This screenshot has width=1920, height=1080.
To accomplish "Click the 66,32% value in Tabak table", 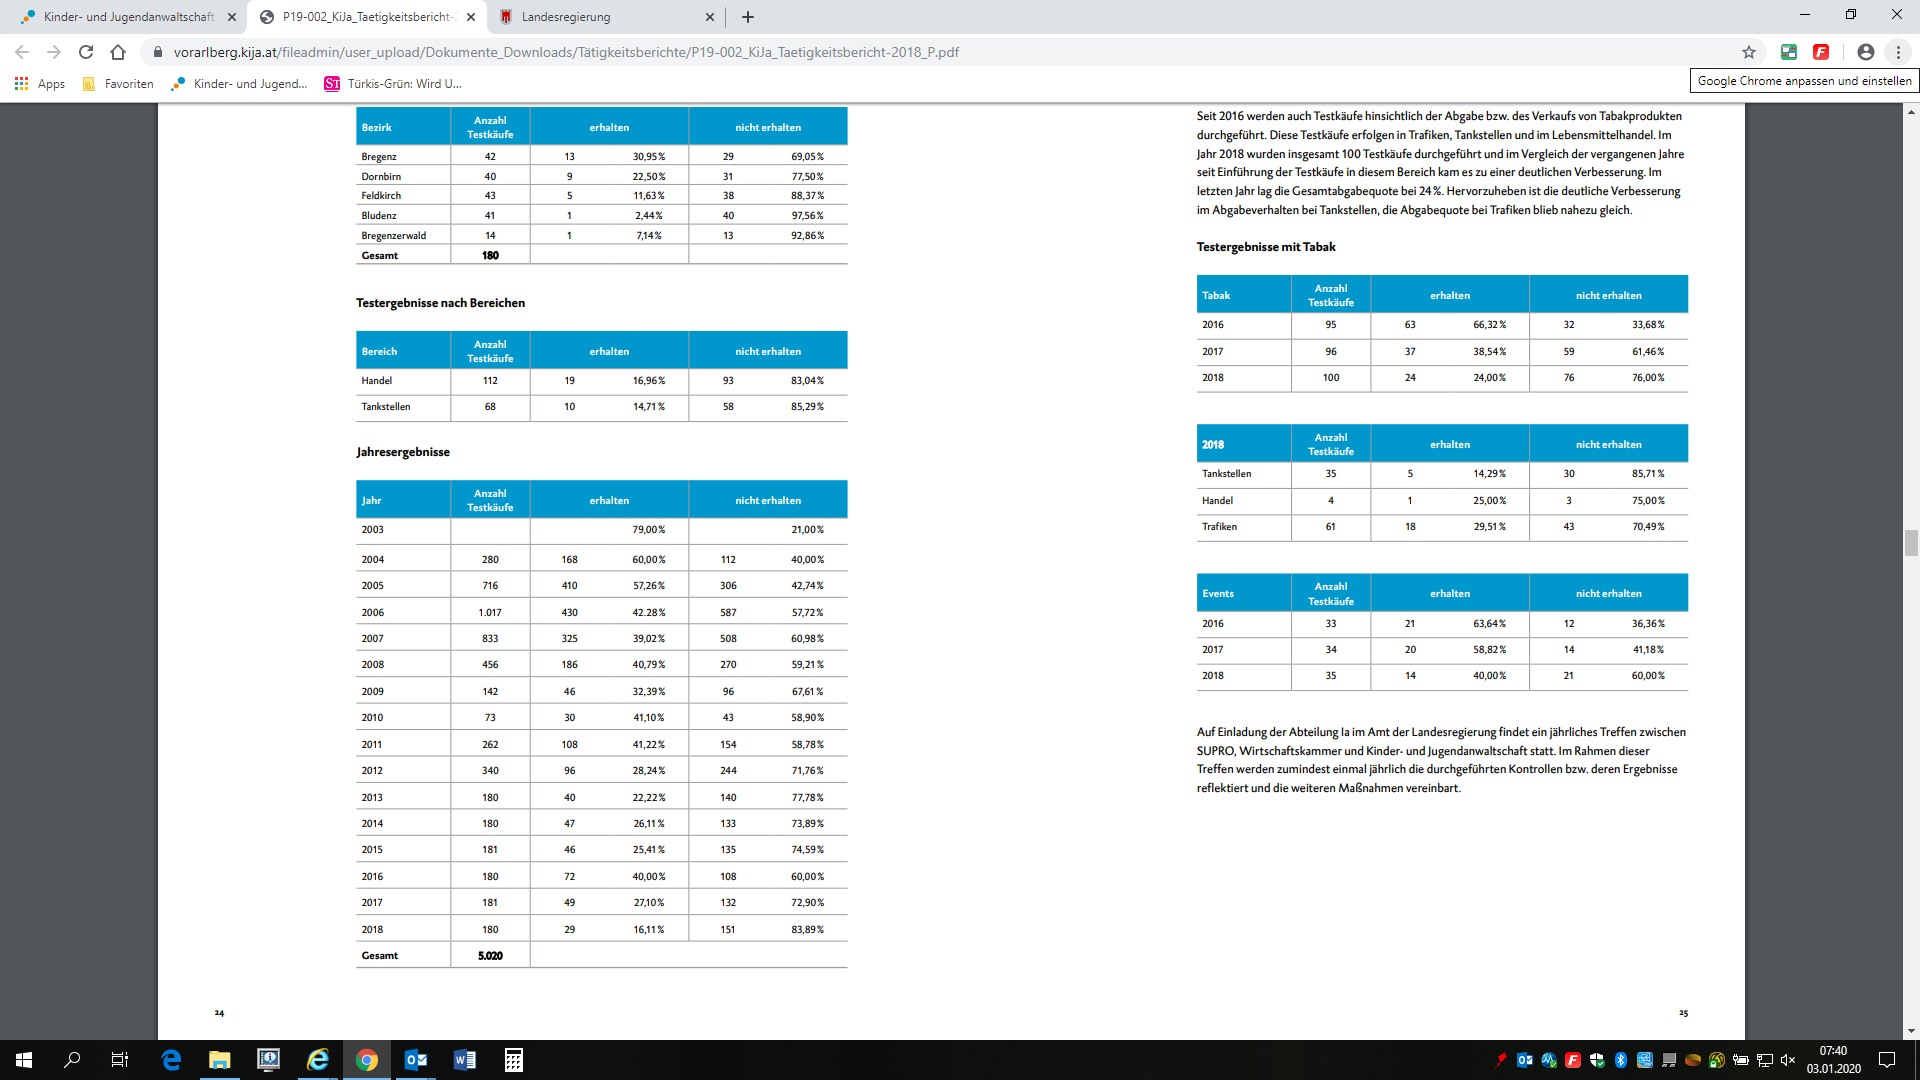I will (1489, 325).
